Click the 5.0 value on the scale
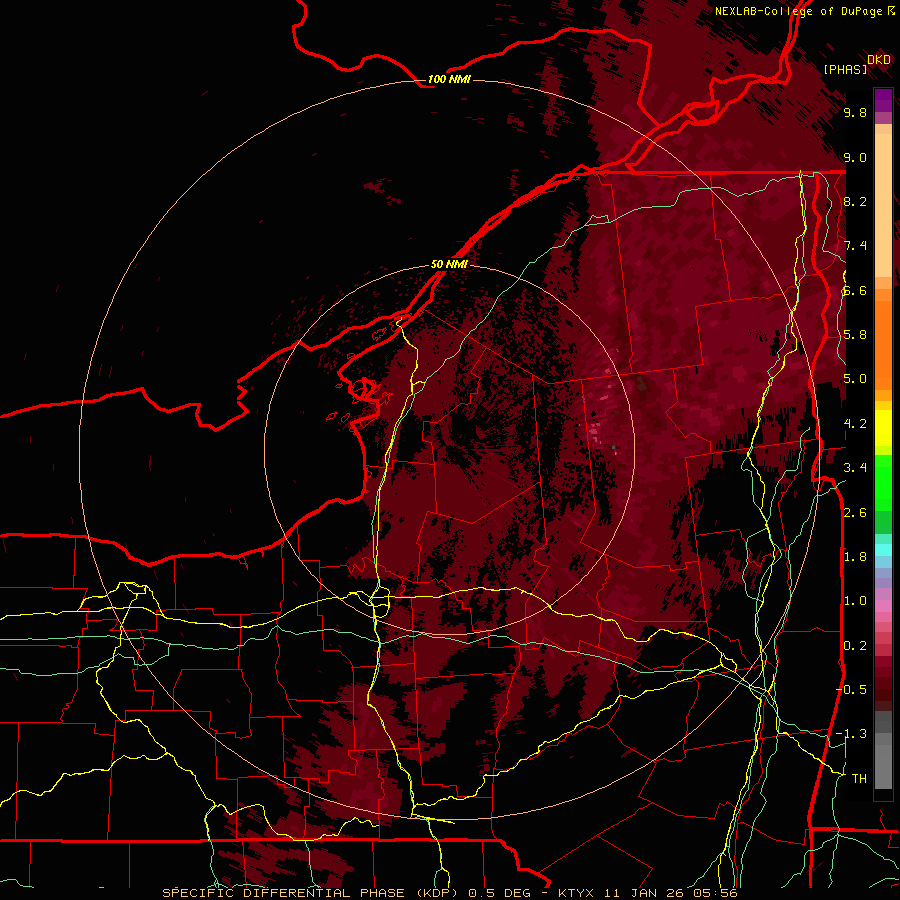Screen dimensions: 900x900 pos(855,379)
